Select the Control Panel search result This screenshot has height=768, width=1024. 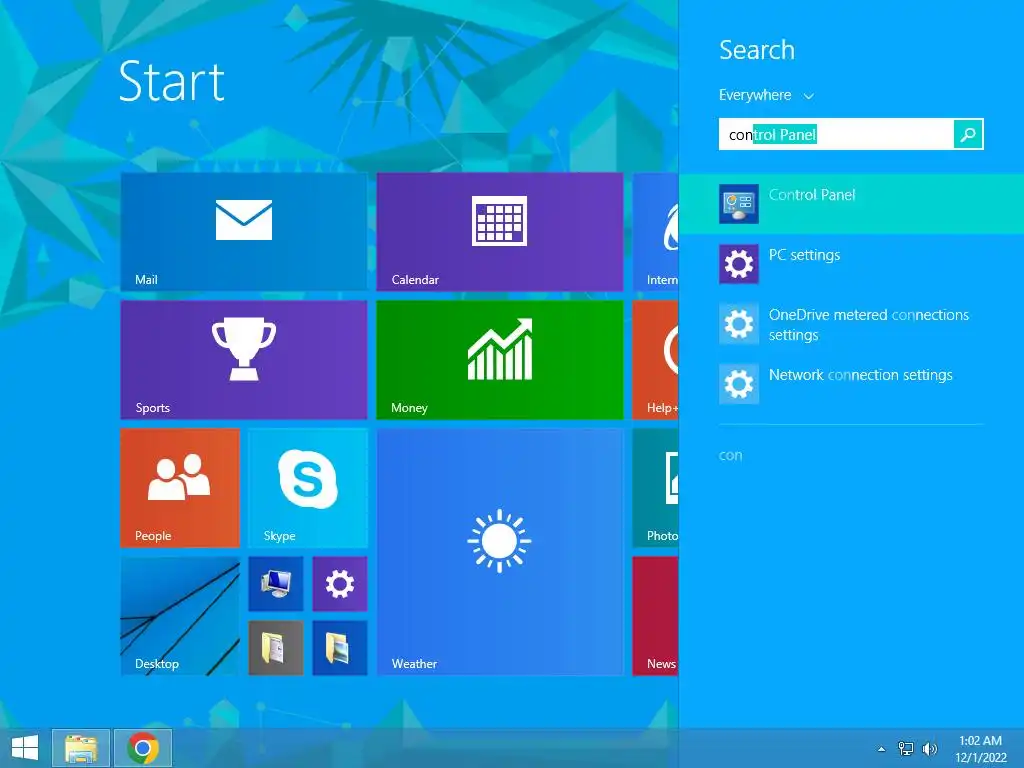(x=852, y=204)
